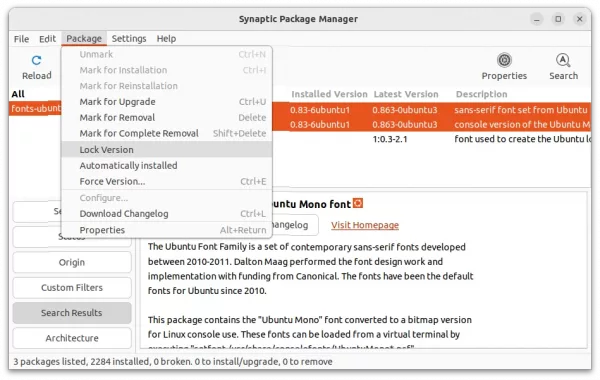This screenshot has width=600, height=380.
Task: Click the Custom Filters button
Action: point(72,288)
